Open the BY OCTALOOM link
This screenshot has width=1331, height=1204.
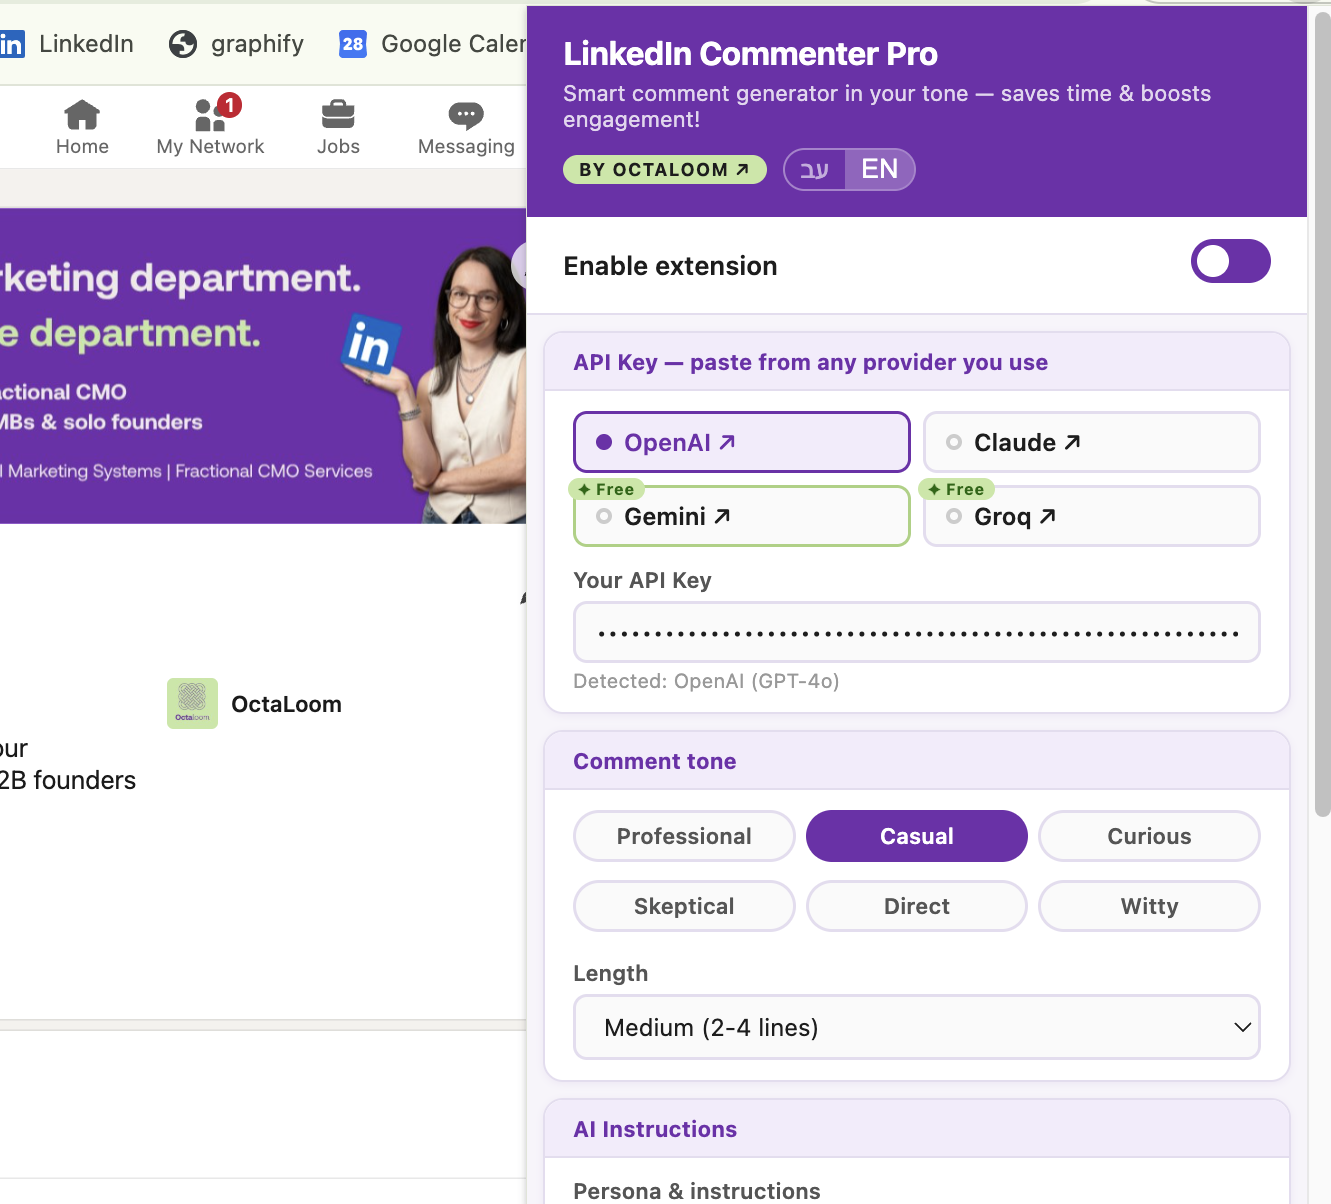tap(665, 170)
